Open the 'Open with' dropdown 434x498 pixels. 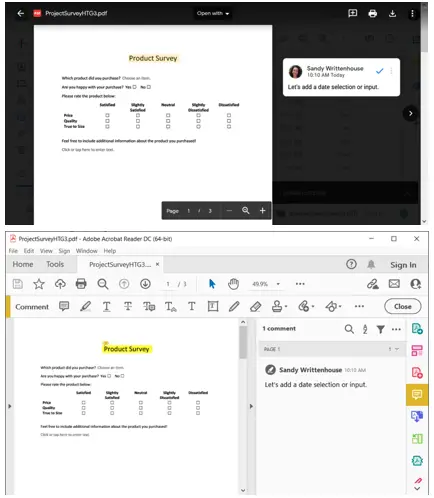(213, 13)
